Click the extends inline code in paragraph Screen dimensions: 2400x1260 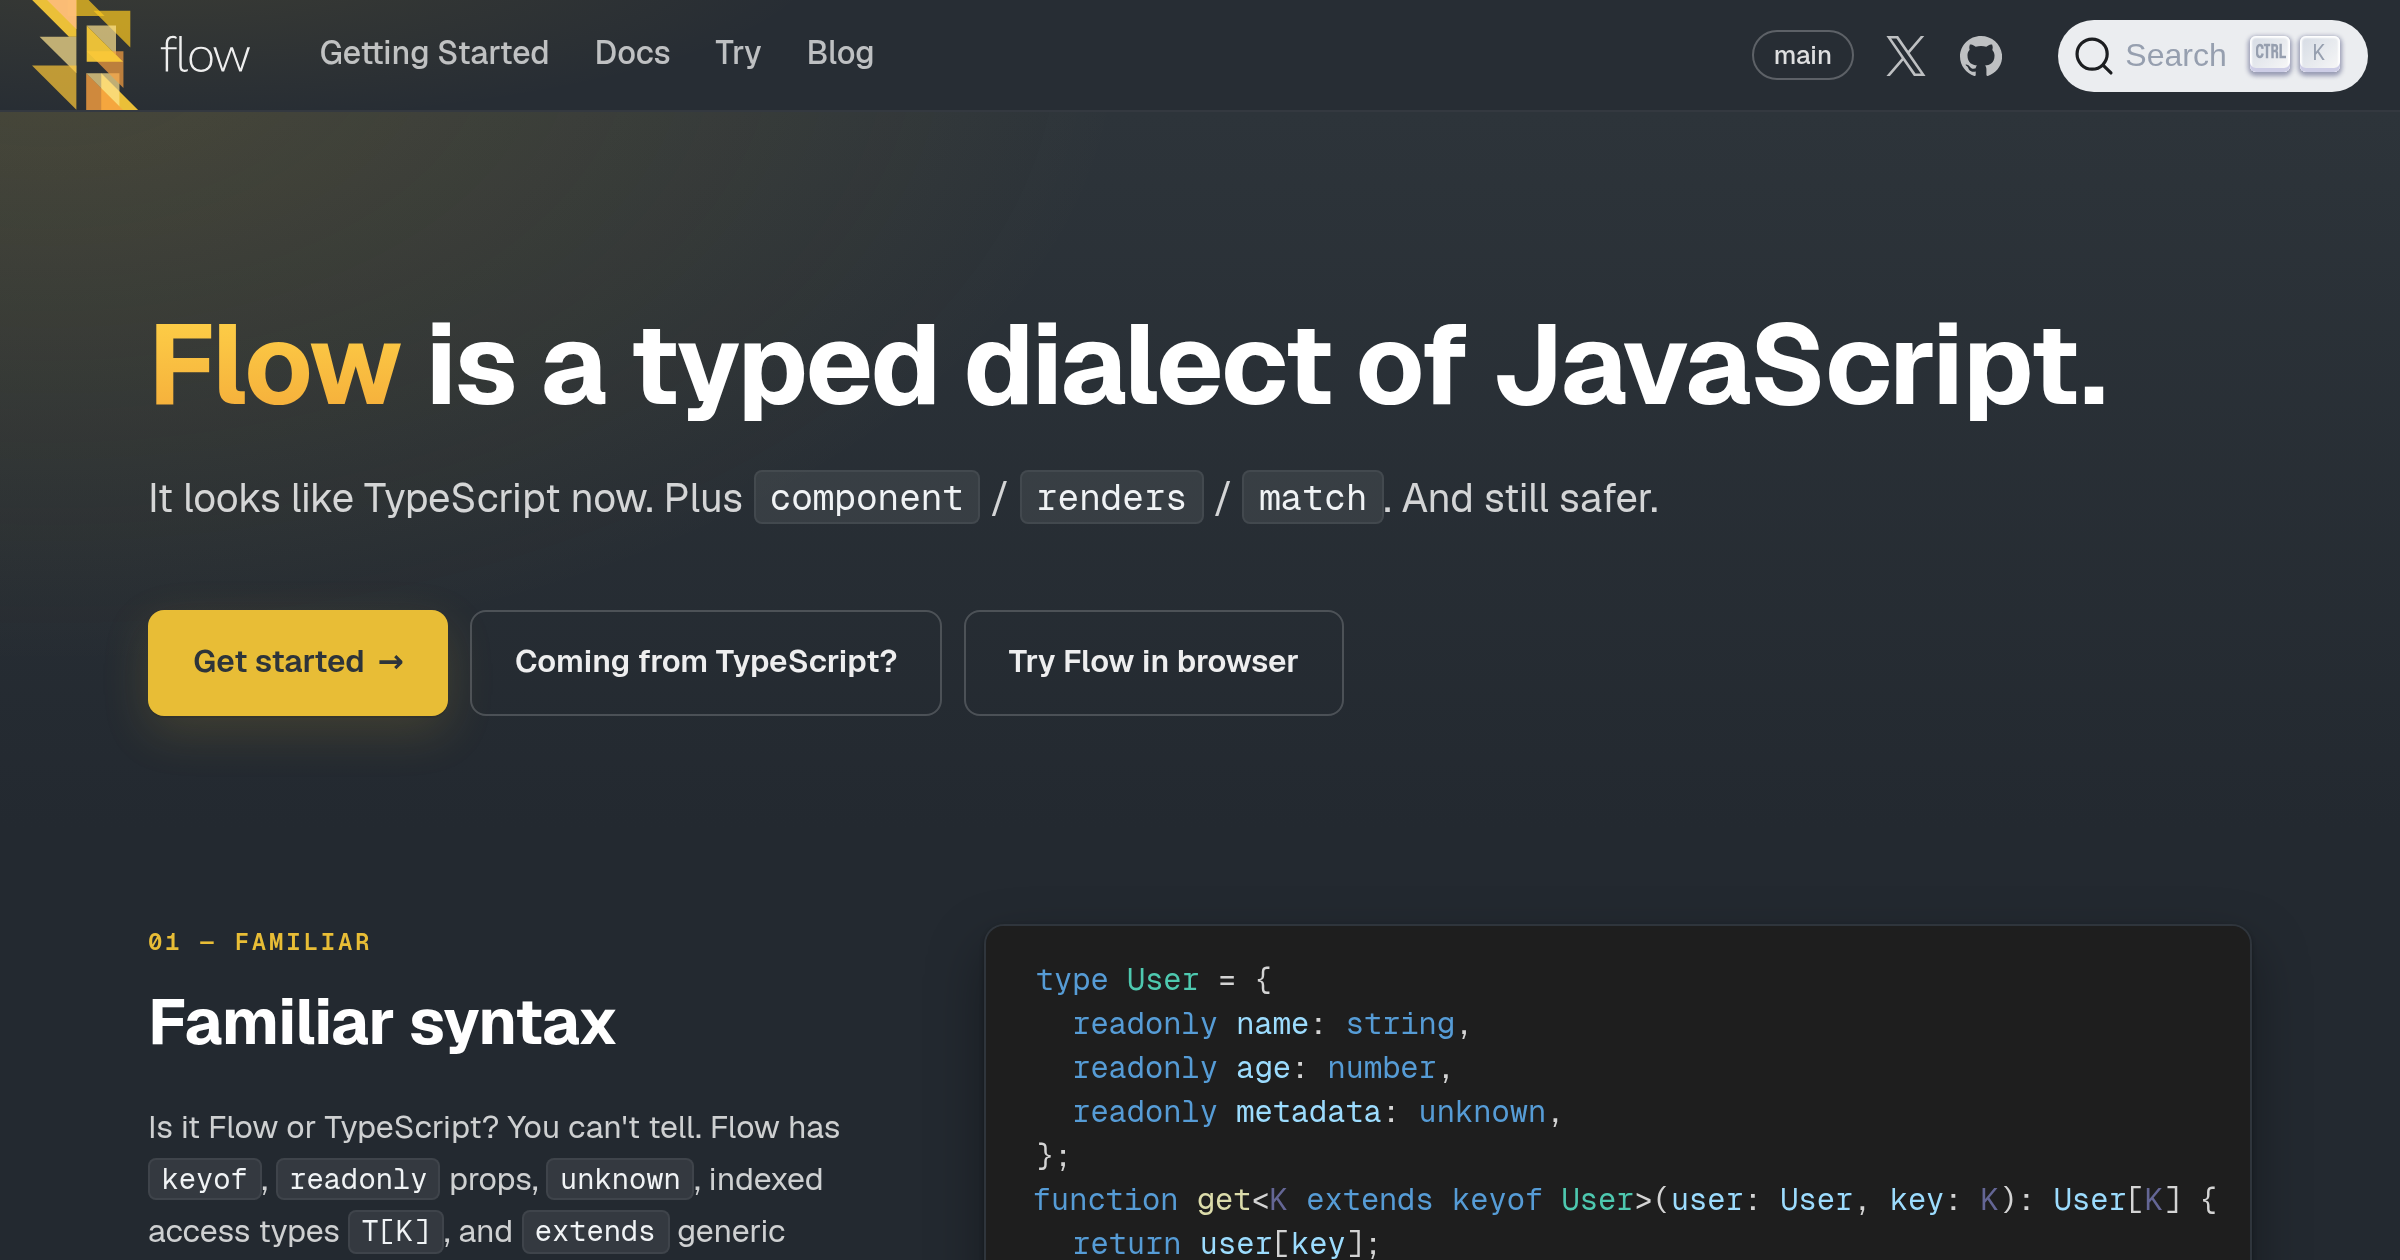(595, 1231)
